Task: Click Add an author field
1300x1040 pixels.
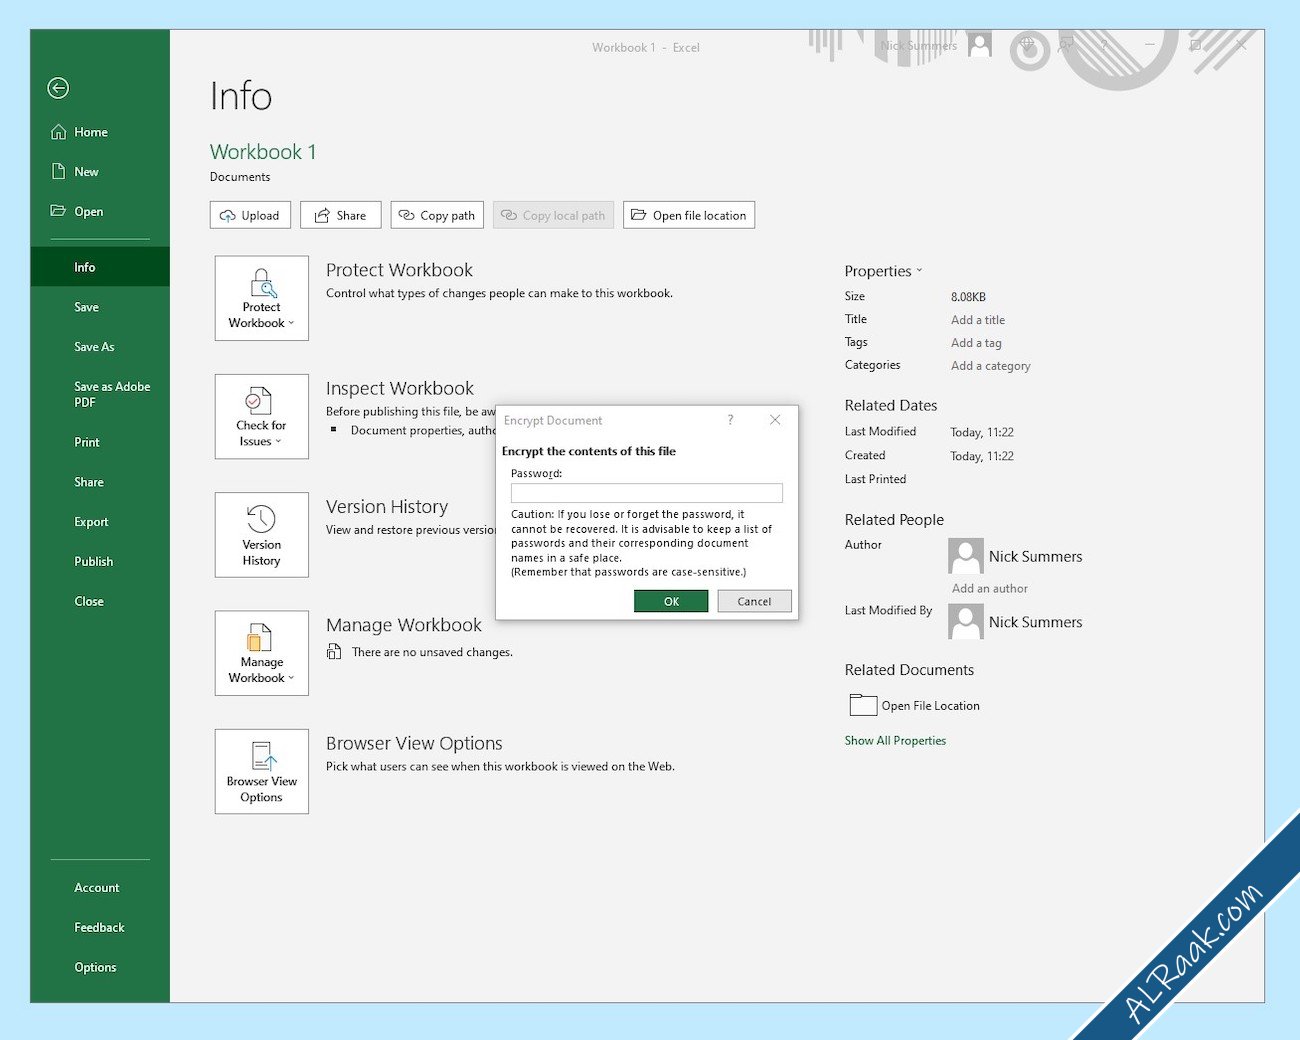Action: coord(989,589)
